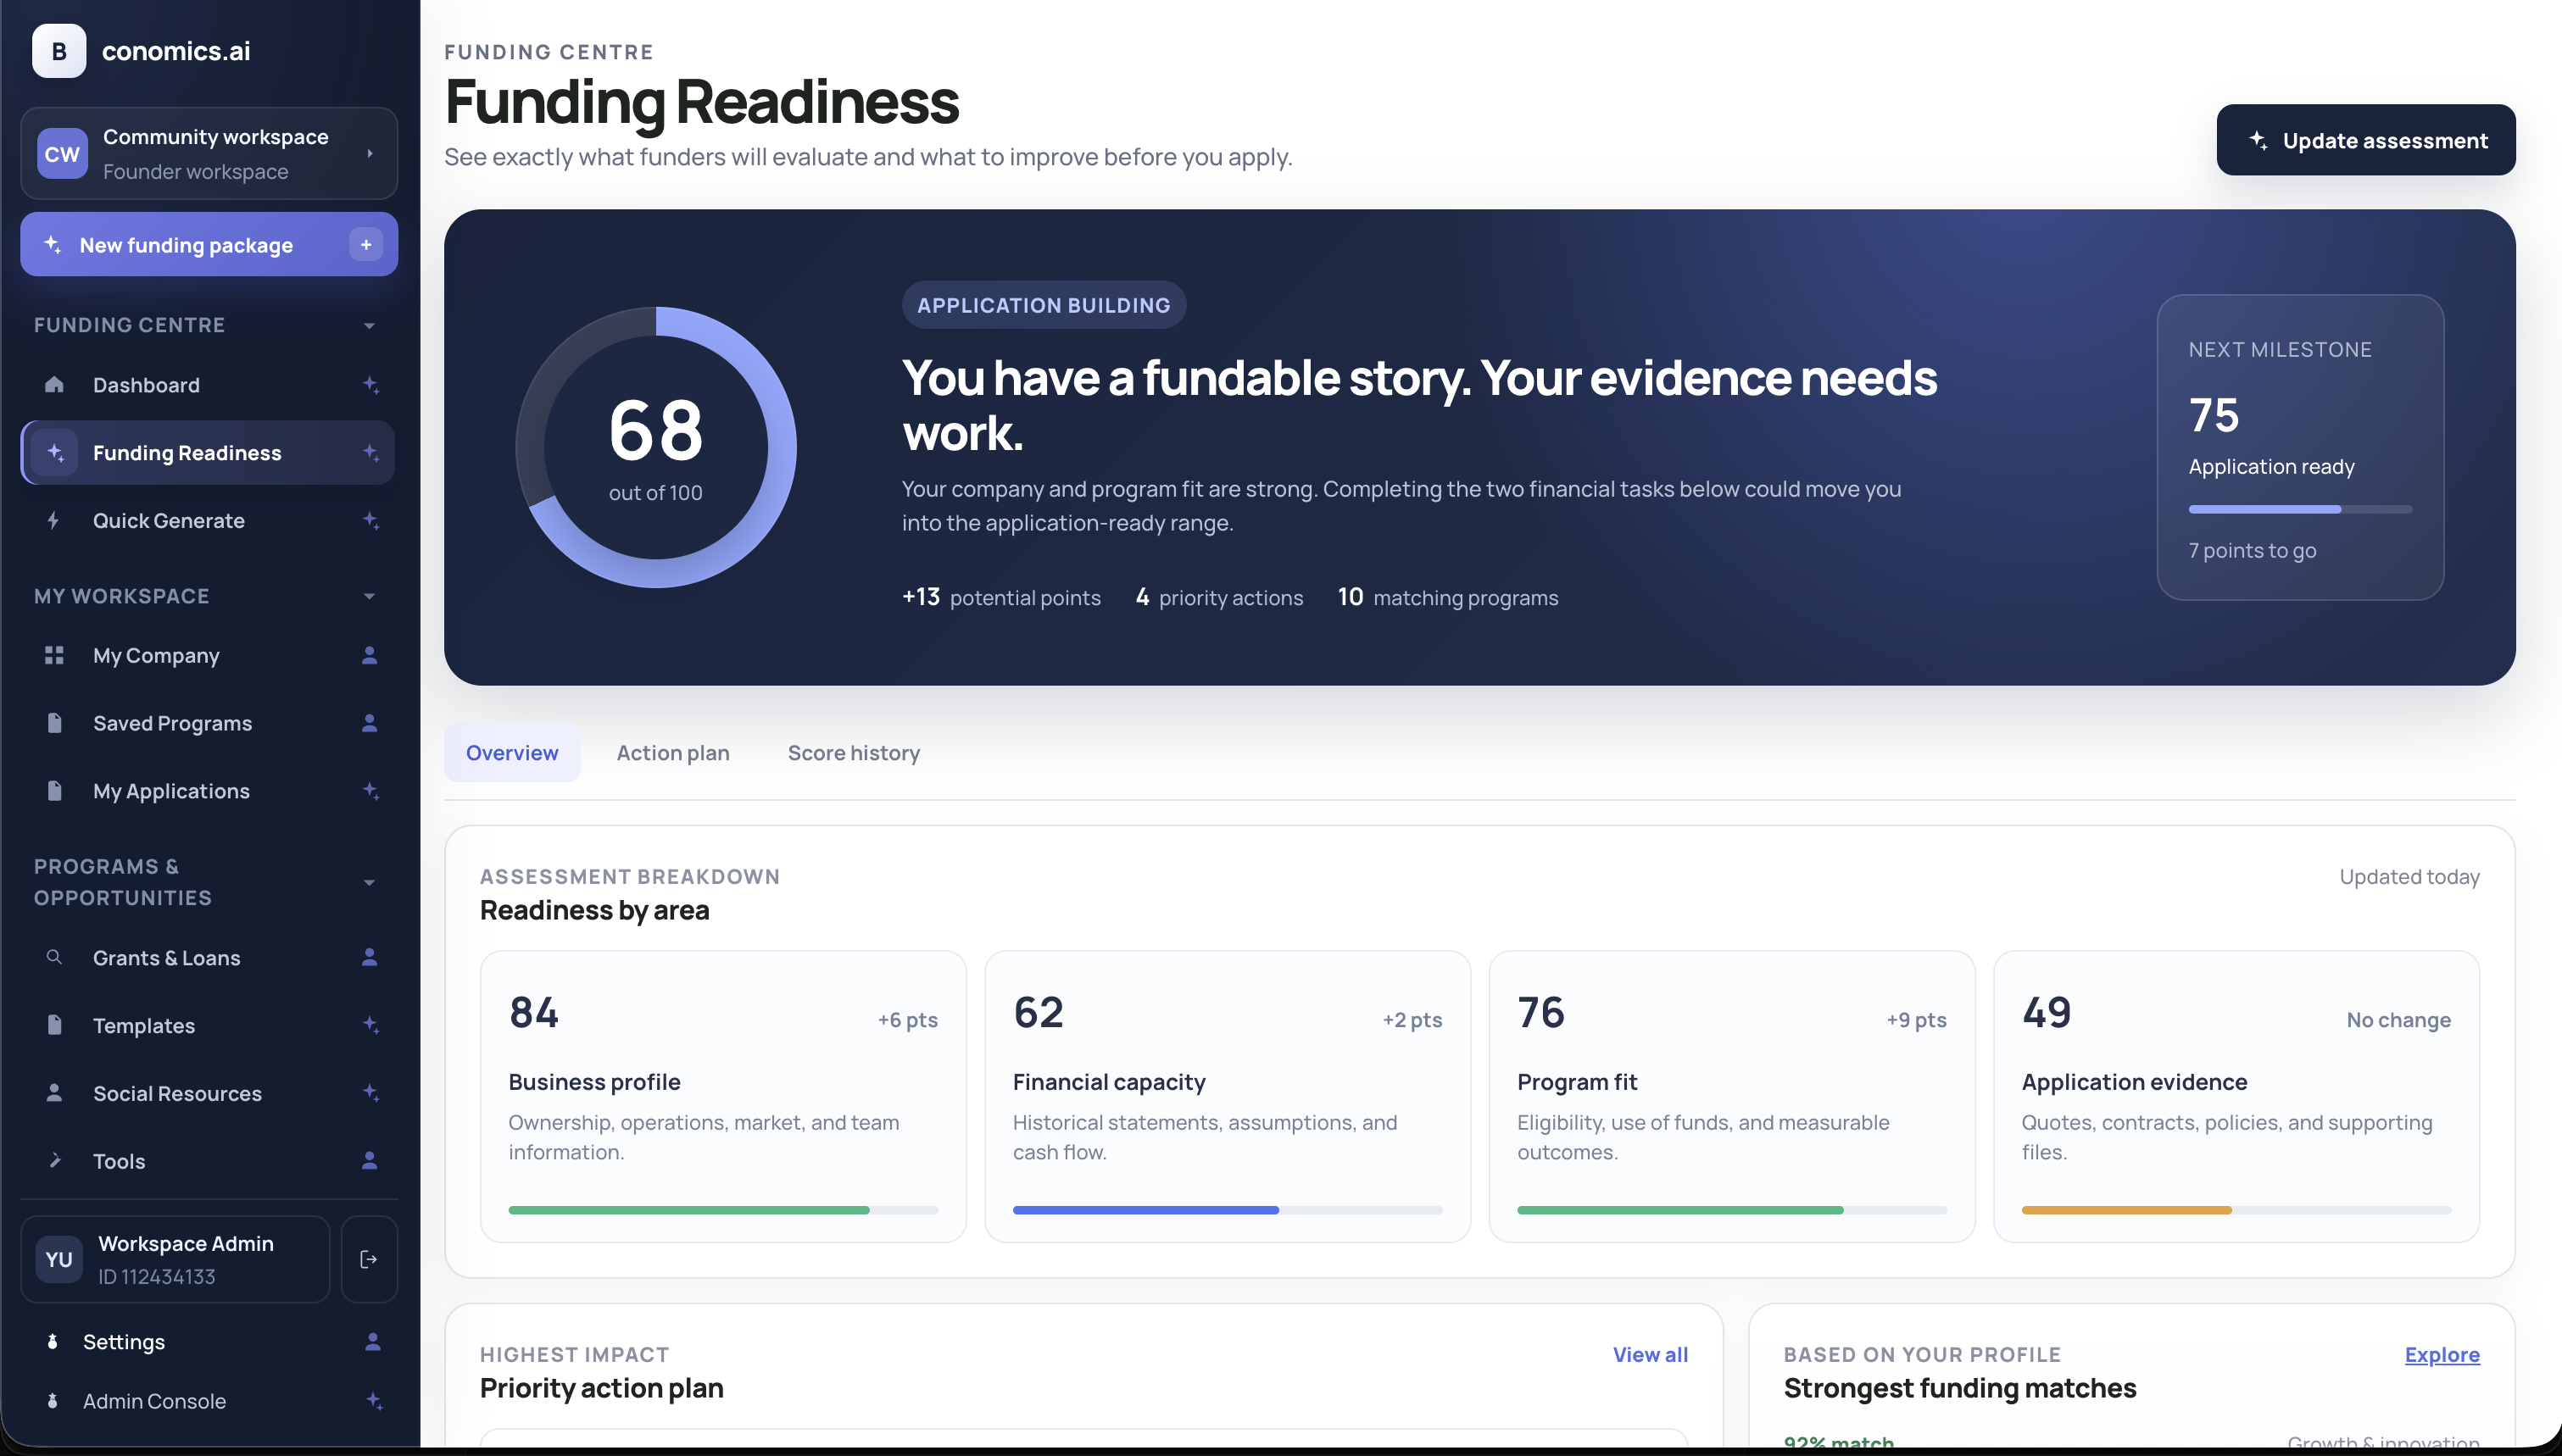The image size is (2562, 1456).
Task: Open Quick Generate from the sidebar
Action: [x=208, y=520]
